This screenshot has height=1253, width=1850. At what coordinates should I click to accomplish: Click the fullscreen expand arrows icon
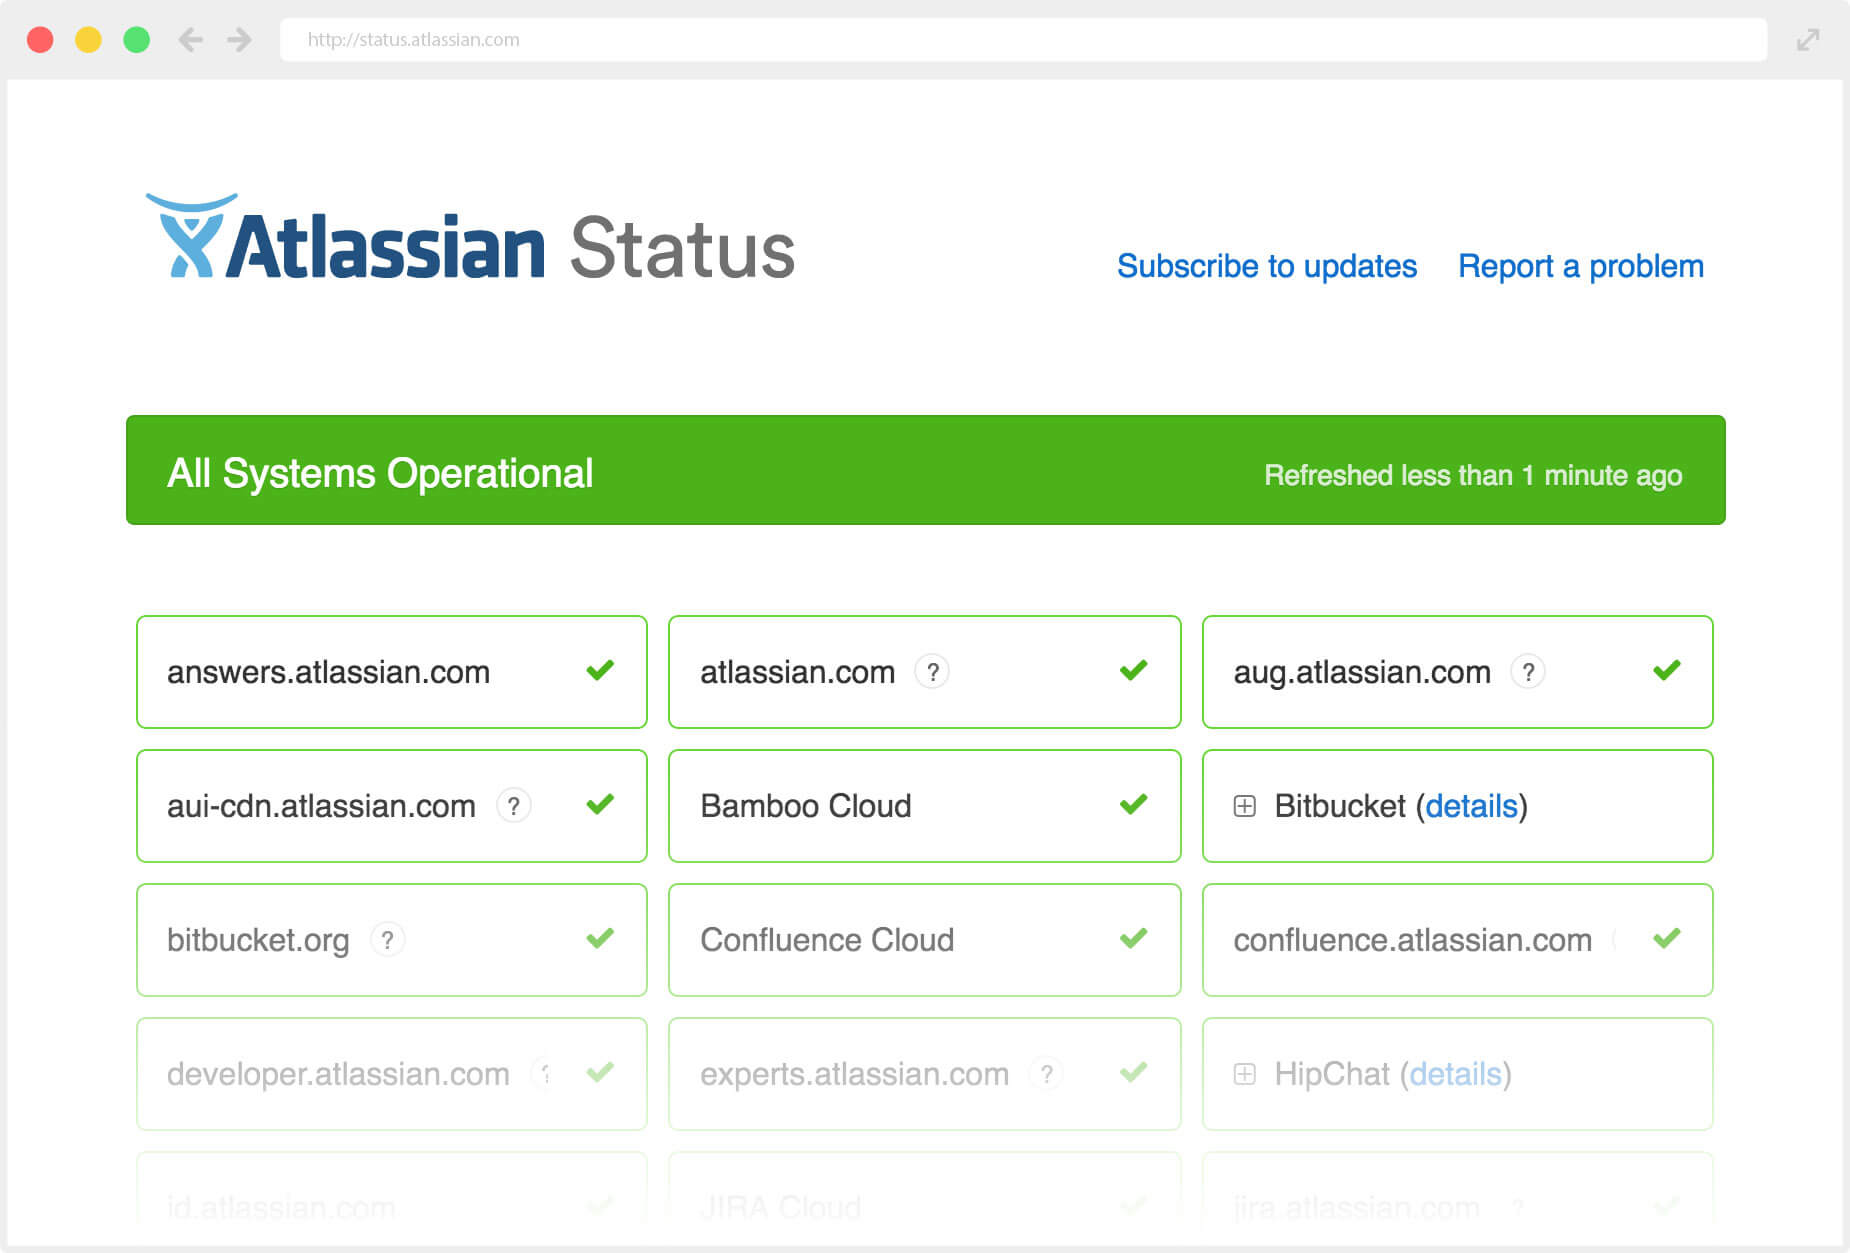point(1807,40)
